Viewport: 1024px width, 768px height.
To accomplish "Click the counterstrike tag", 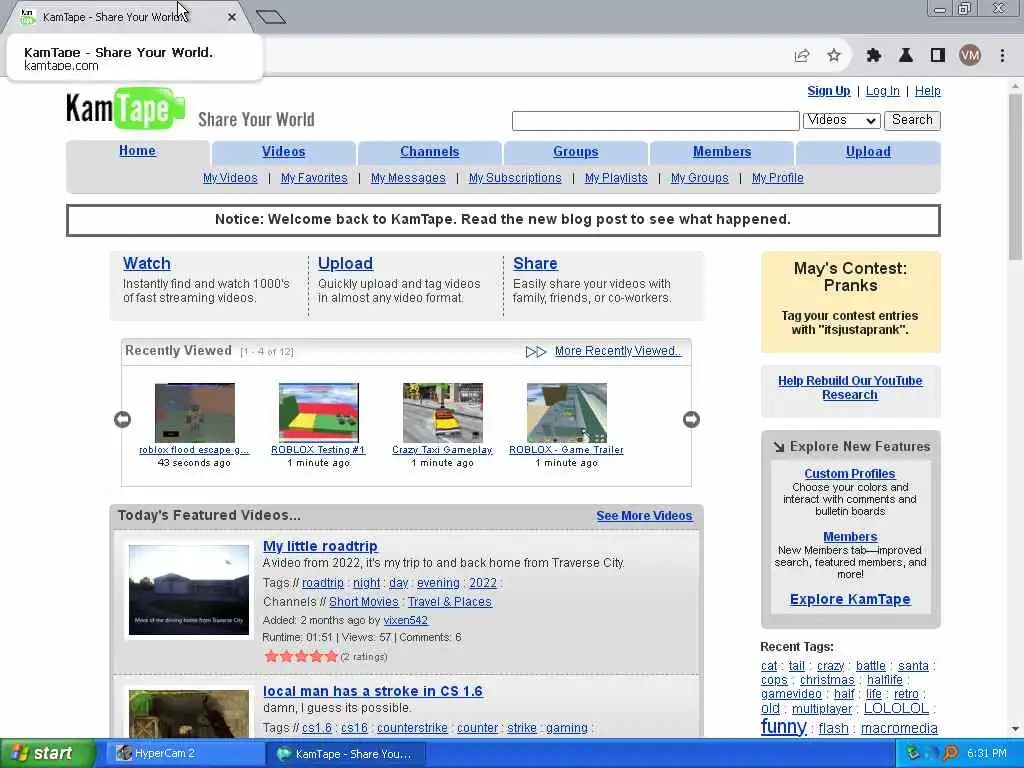I will (x=412, y=728).
